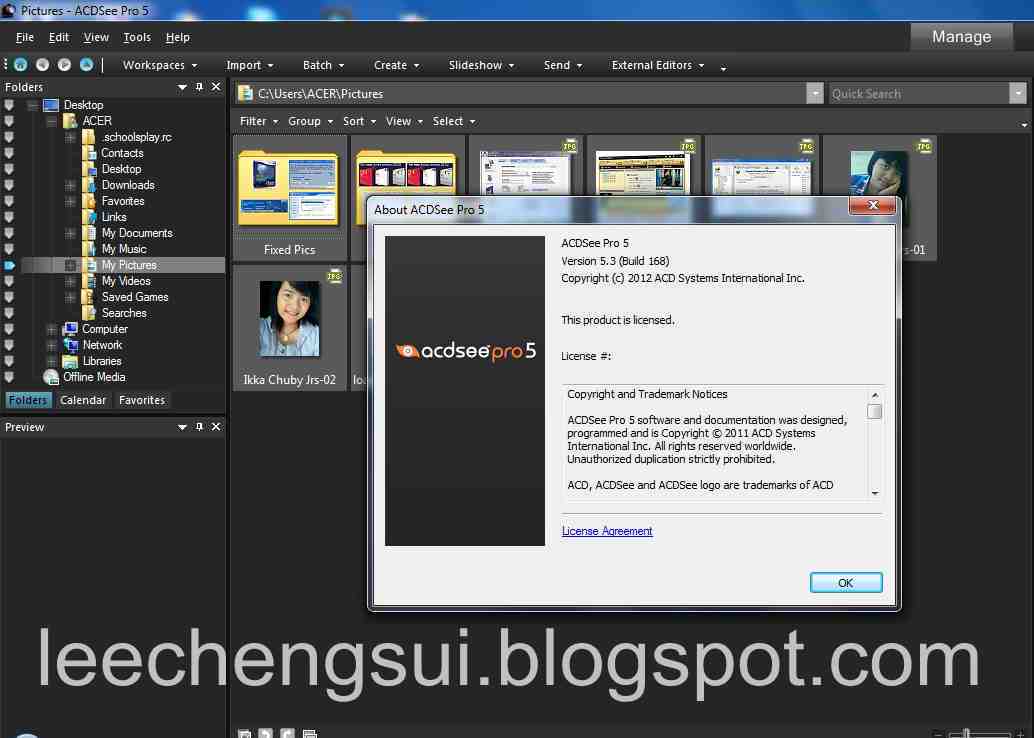Click the Home toolbar icon

tap(20, 65)
